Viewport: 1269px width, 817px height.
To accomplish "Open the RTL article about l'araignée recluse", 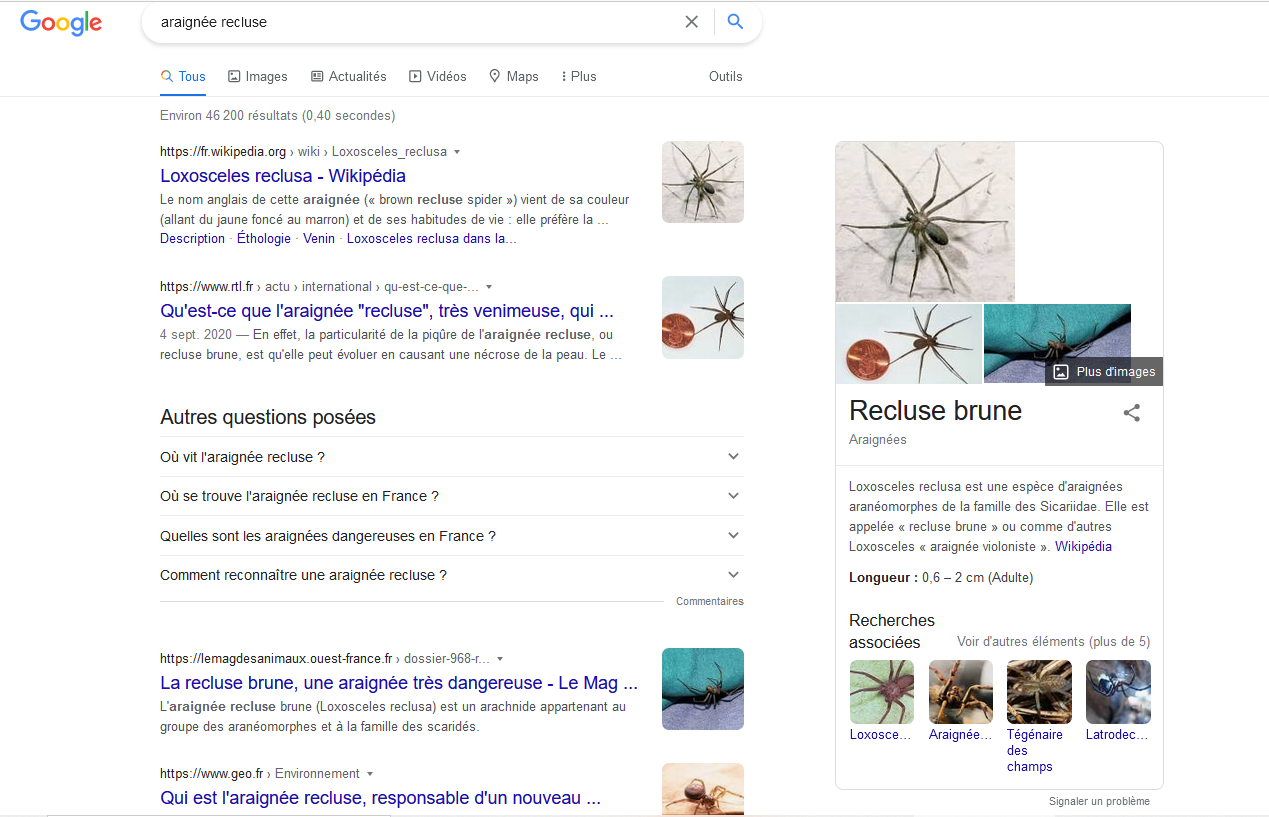I will (x=387, y=311).
